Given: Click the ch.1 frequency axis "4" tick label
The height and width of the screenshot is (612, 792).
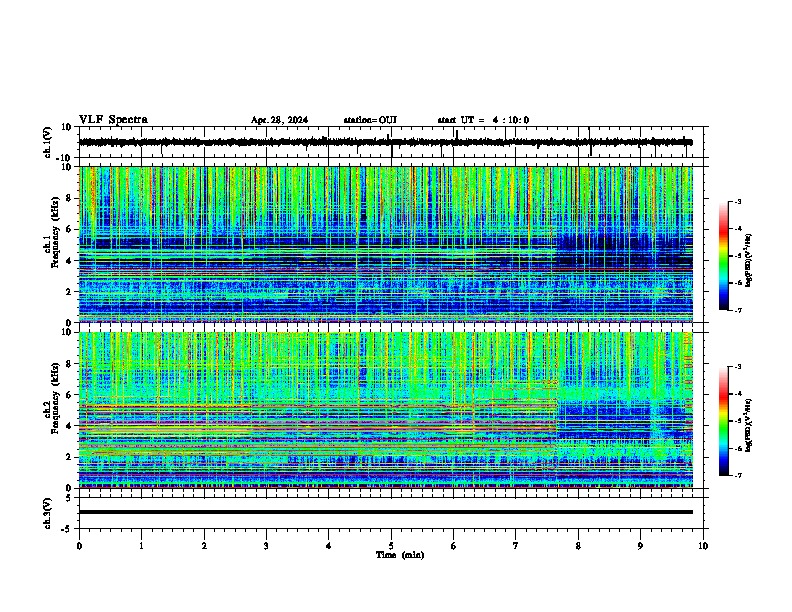Looking at the screenshot, I should tap(69, 261).
